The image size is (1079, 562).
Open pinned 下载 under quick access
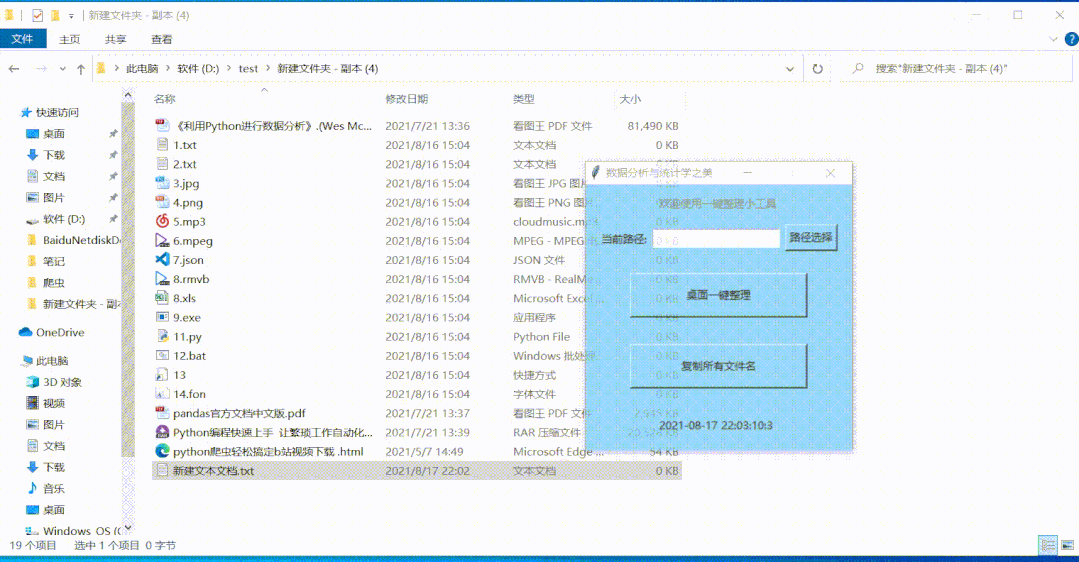(54, 155)
